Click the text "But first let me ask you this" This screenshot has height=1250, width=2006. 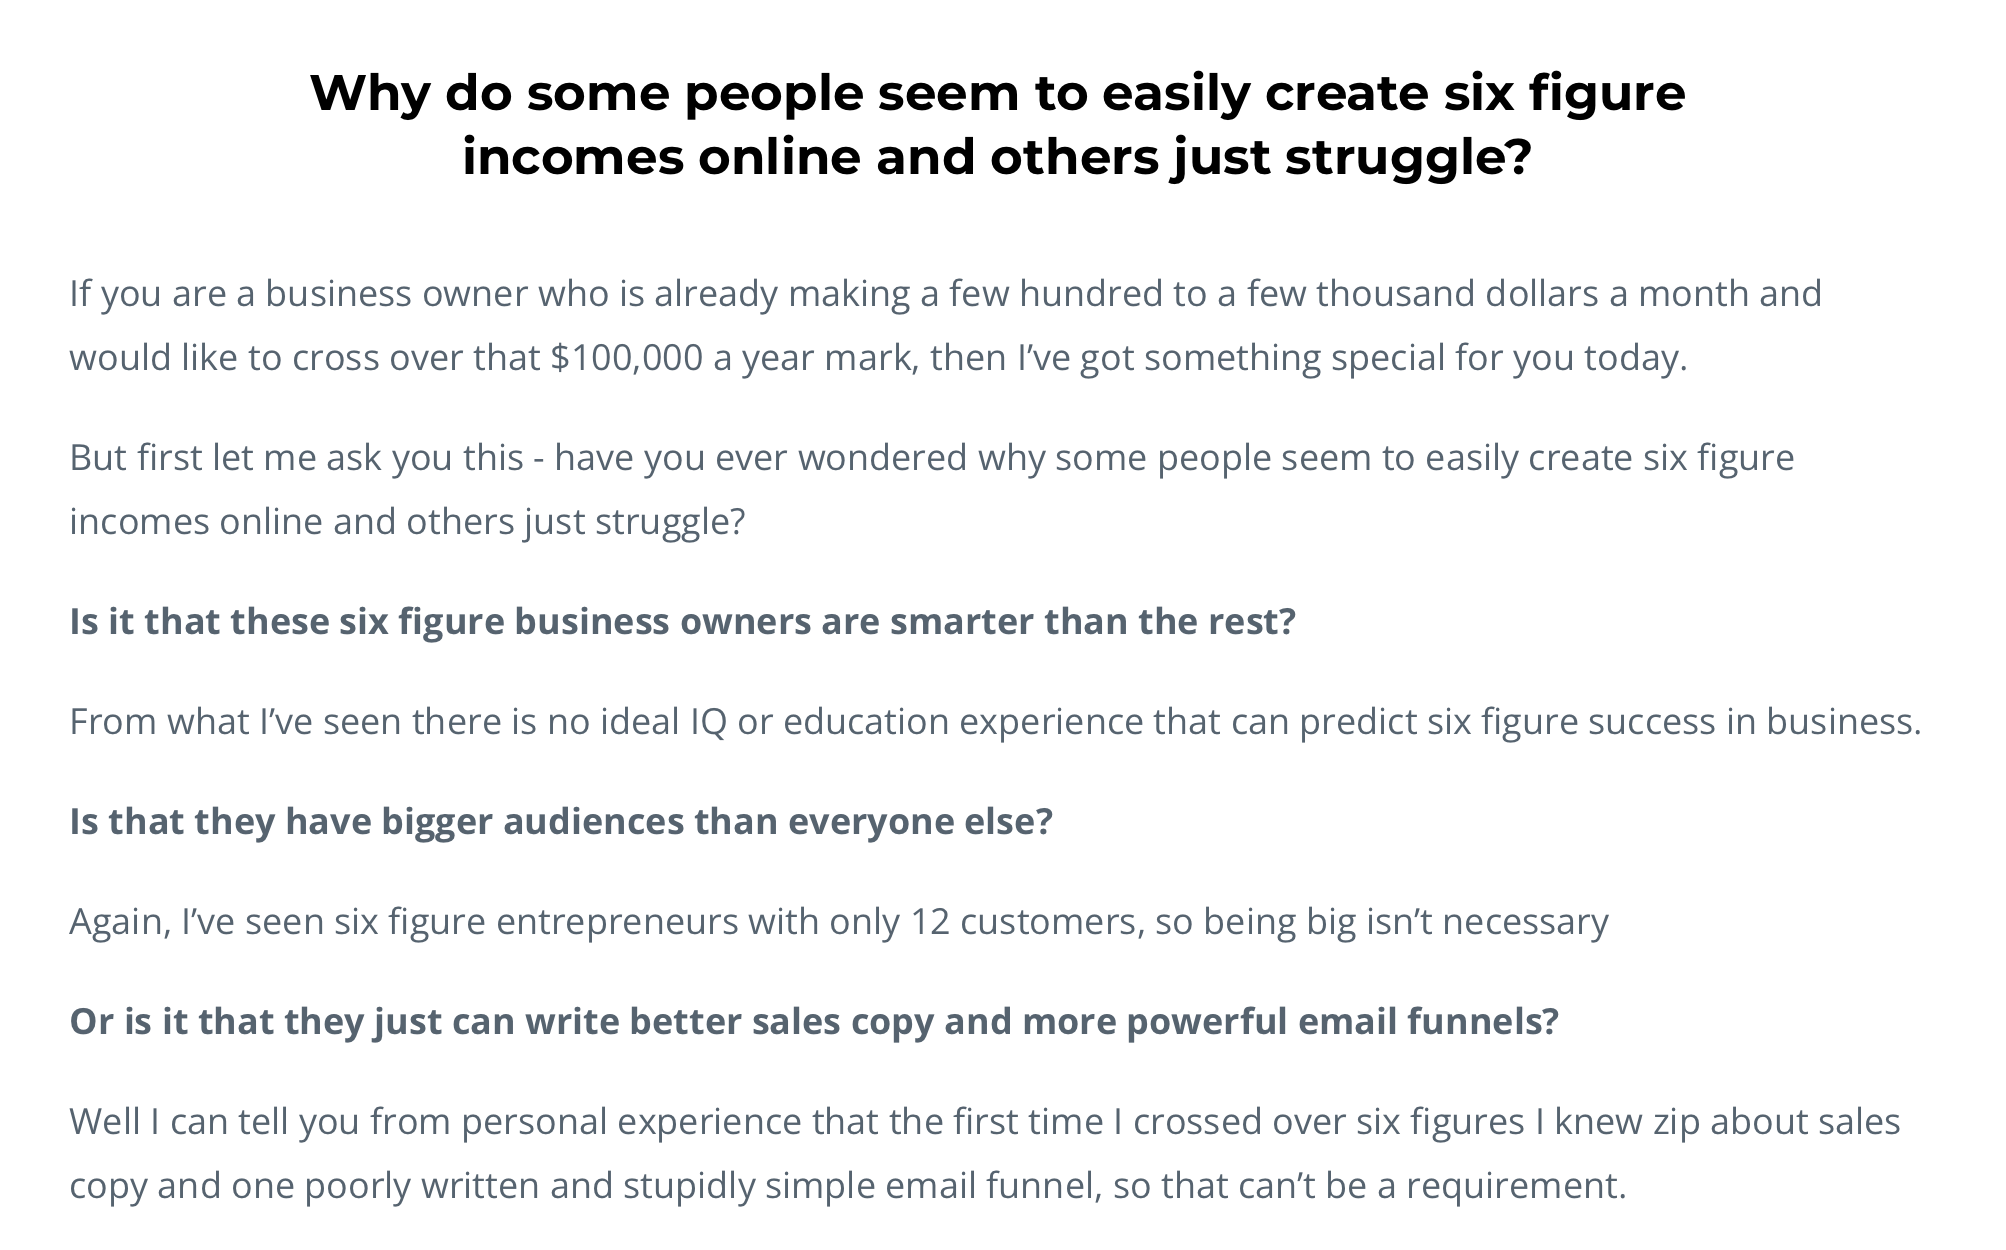pos(296,458)
